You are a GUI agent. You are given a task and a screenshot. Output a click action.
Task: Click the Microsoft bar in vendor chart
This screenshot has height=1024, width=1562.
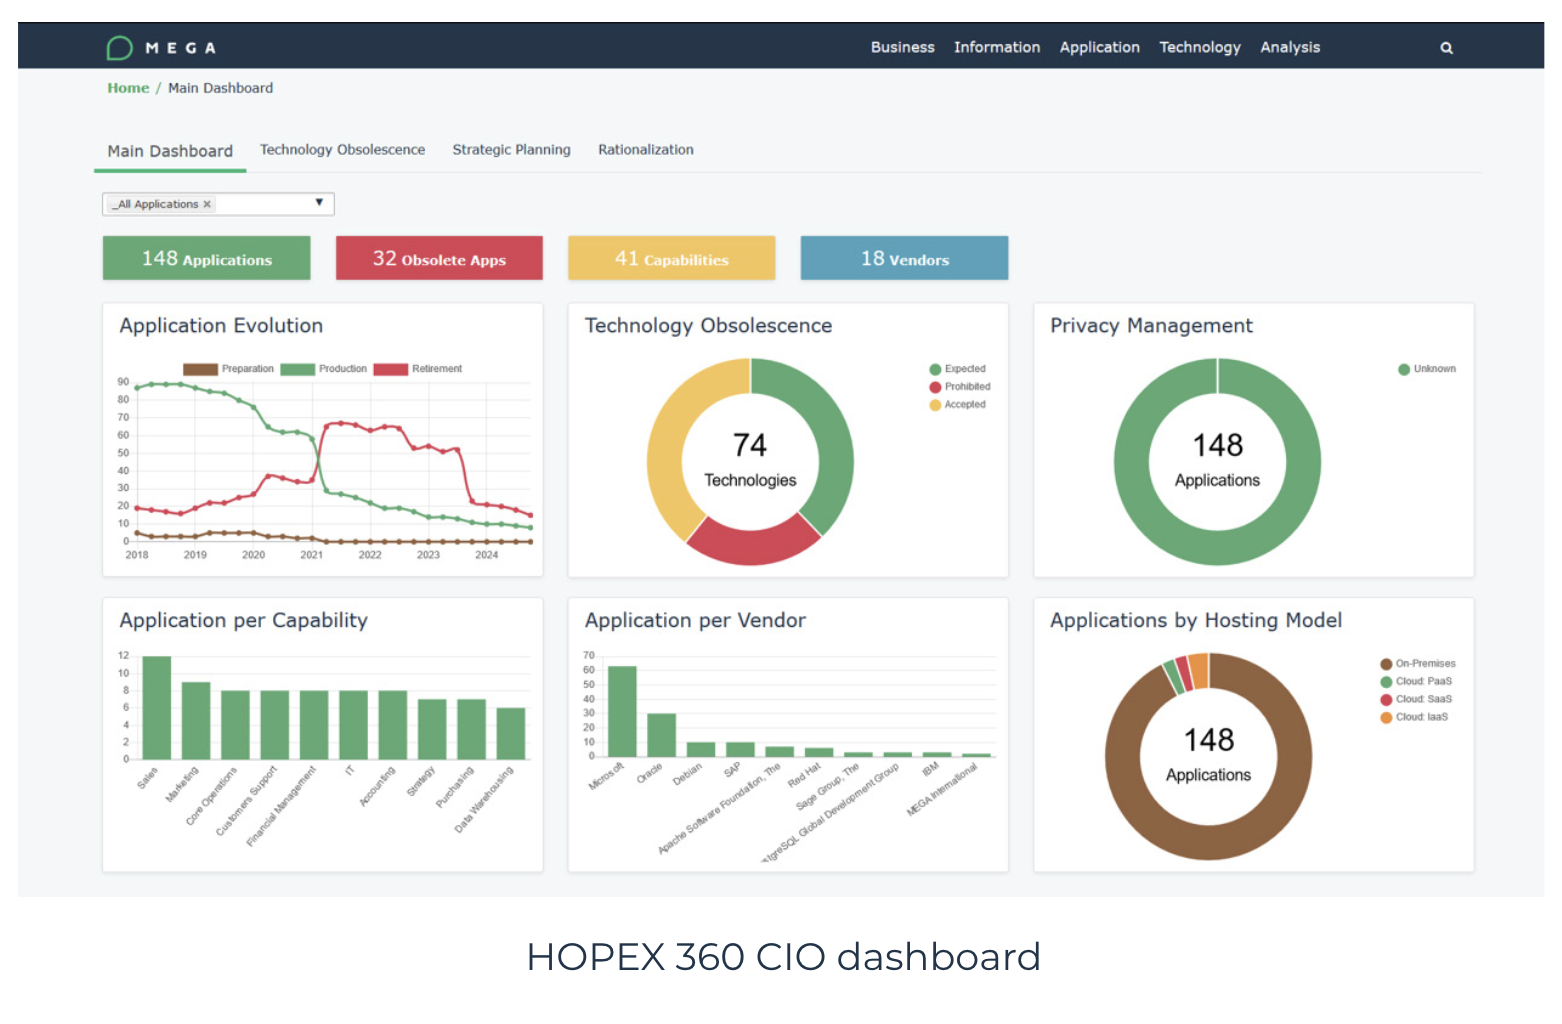[622, 712]
